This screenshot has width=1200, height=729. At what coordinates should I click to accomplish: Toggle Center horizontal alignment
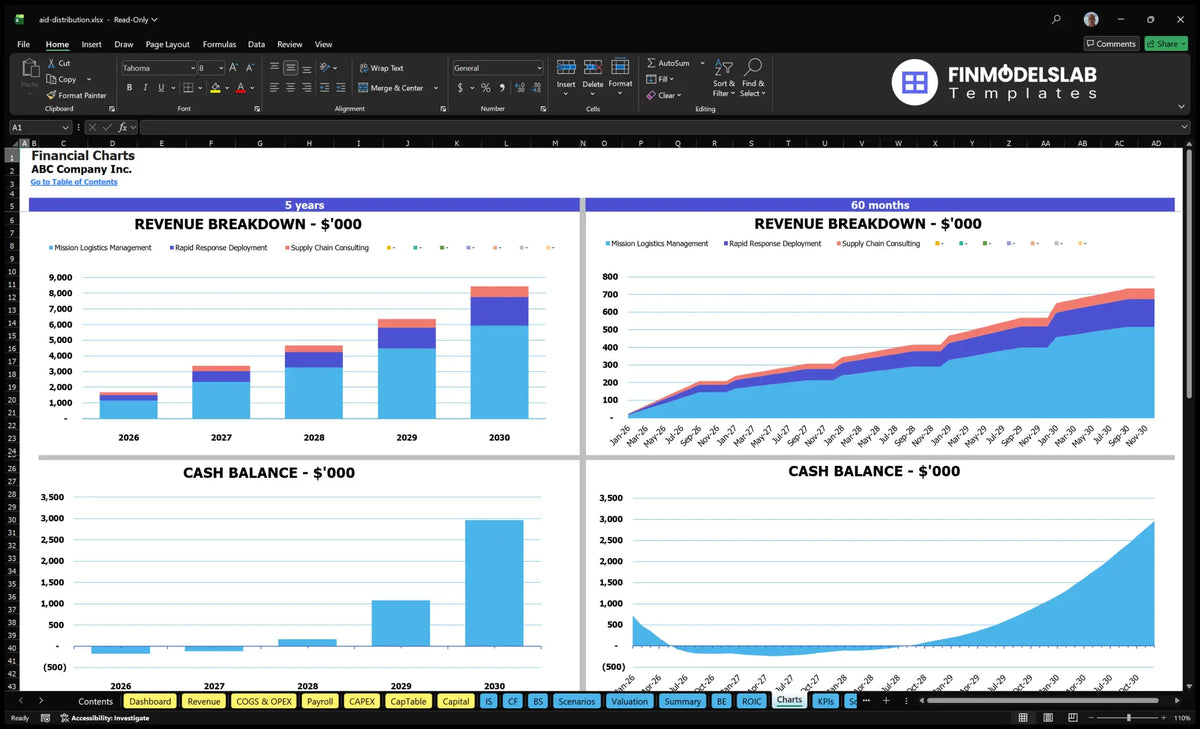click(x=290, y=88)
